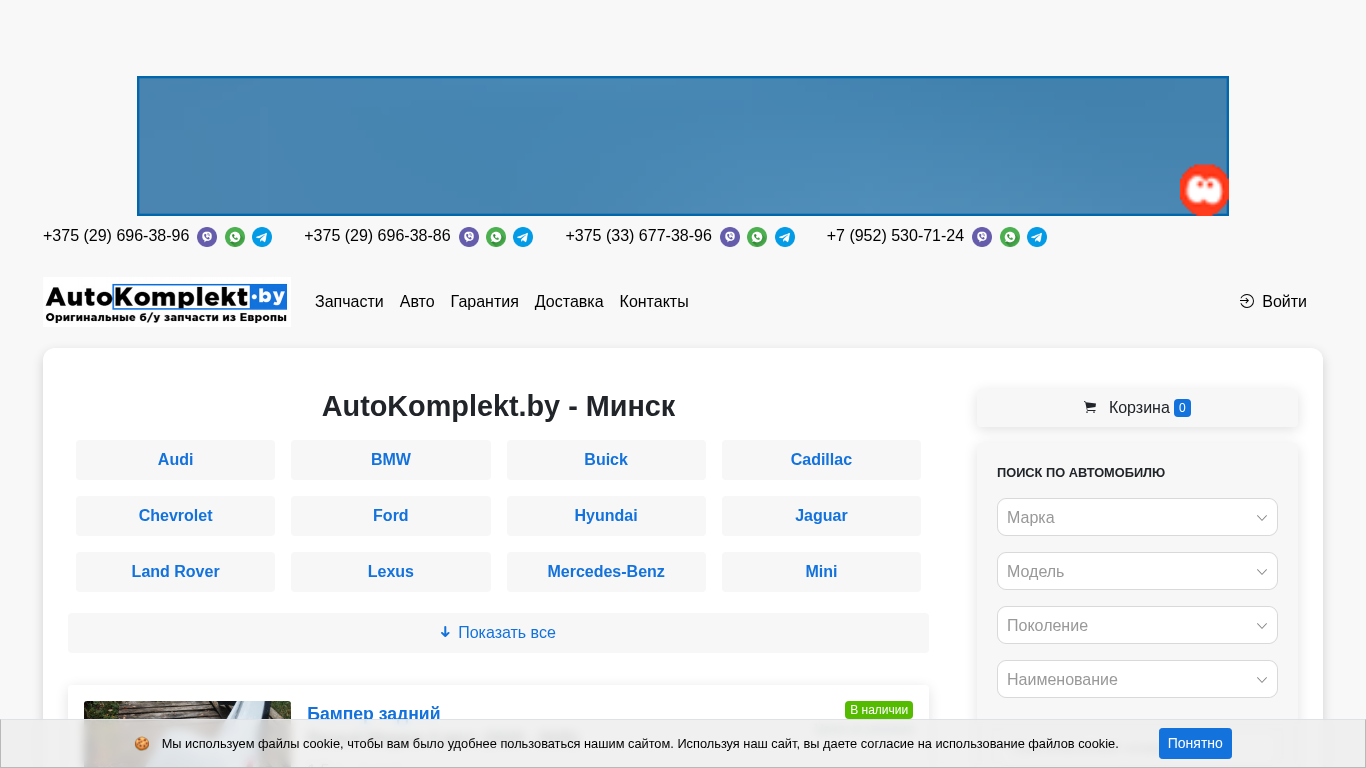This screenshot has height=768, width=1366.
Task: Open the Контакты menu item
Action: (x=654, y=302)
